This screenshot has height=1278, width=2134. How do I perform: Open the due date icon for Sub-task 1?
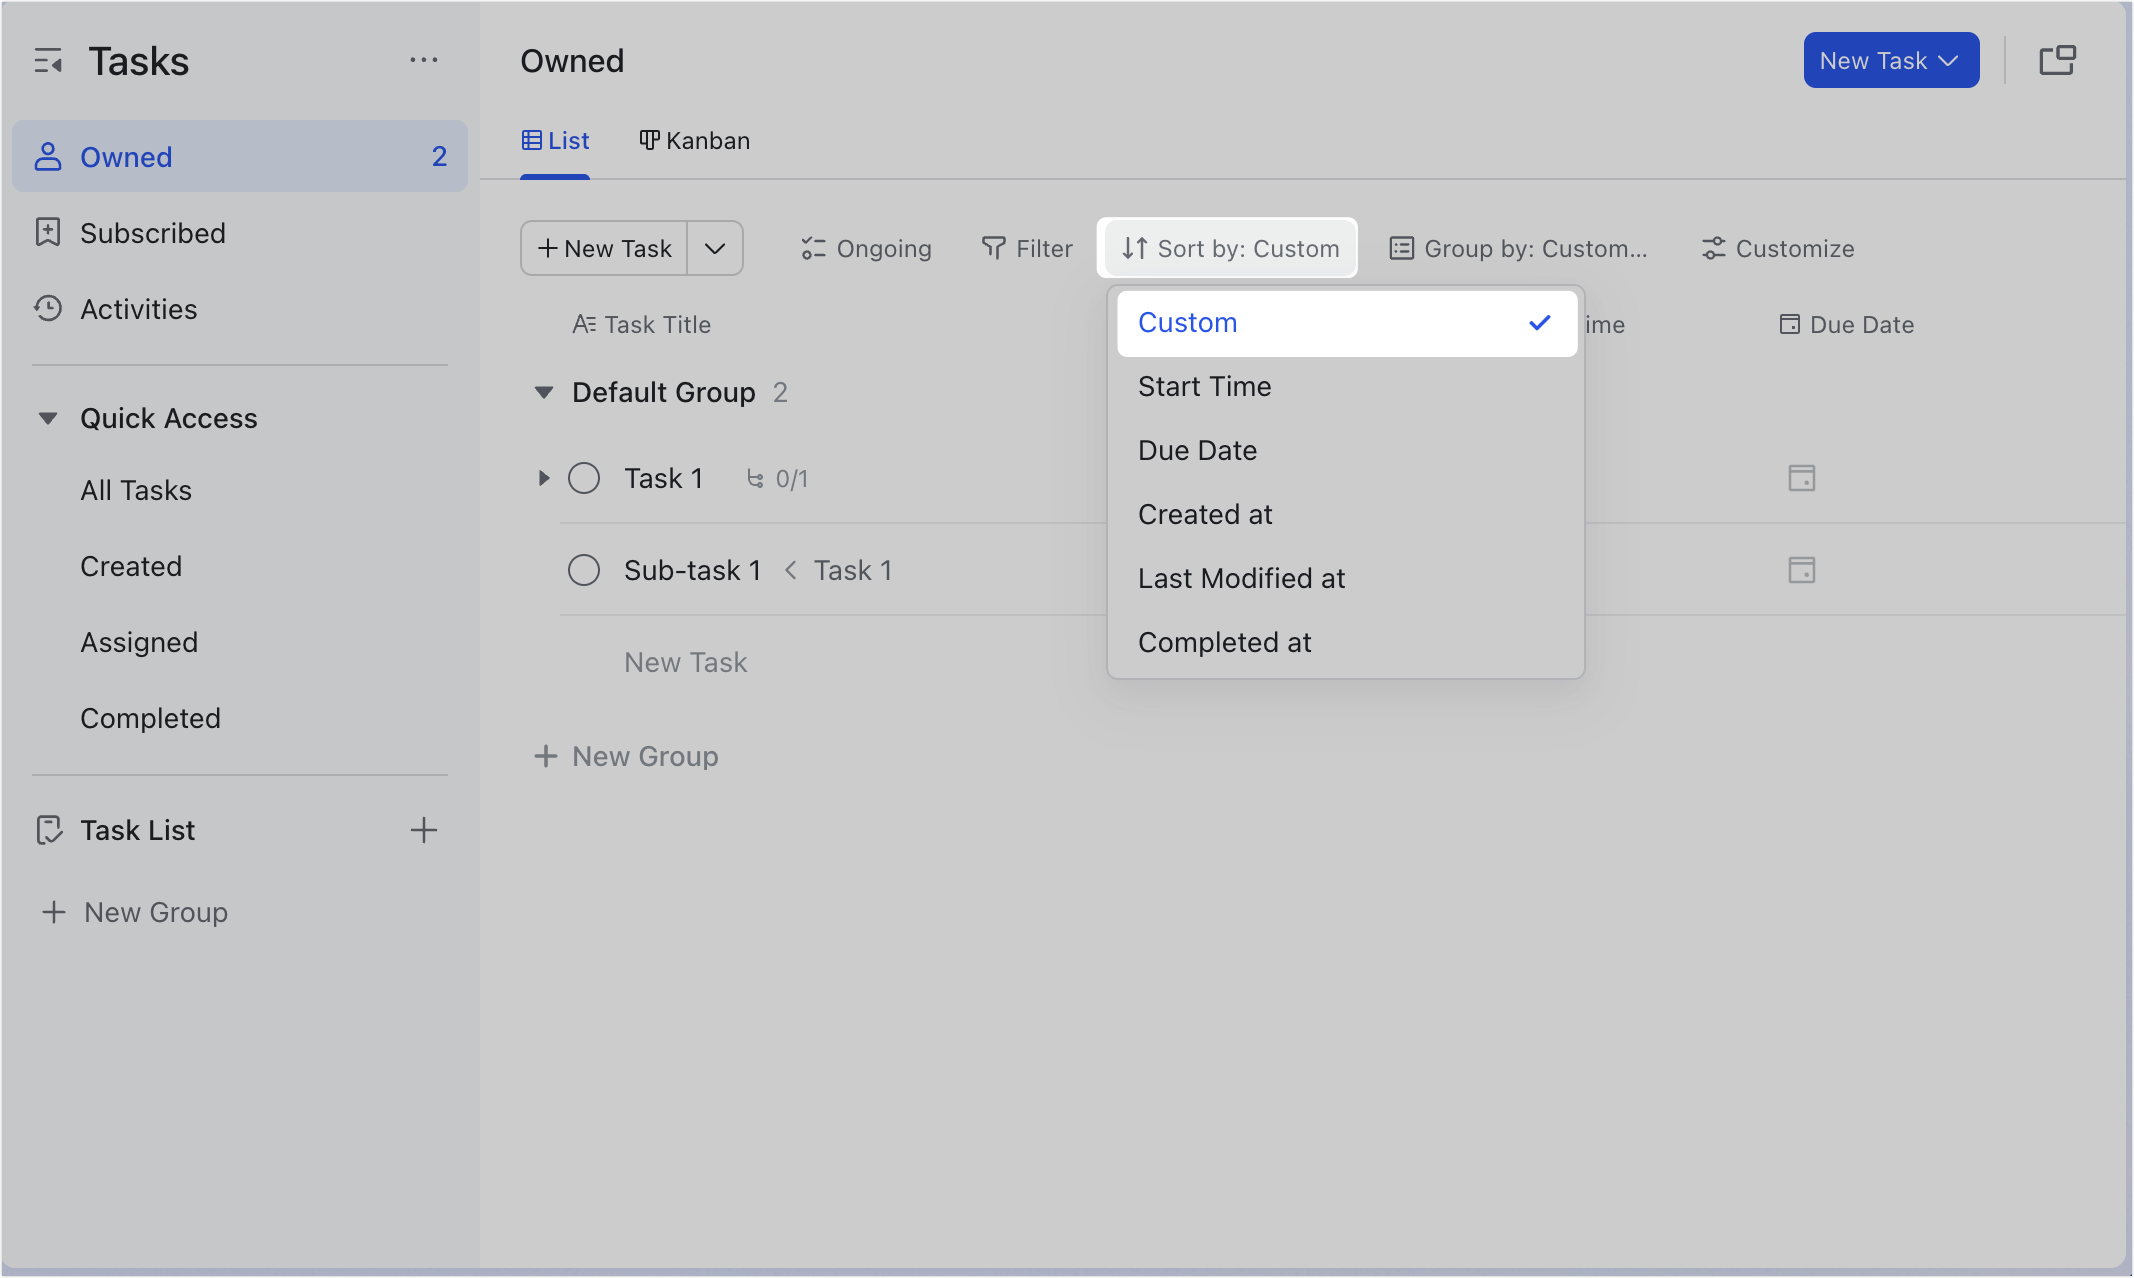(1802, 570)
